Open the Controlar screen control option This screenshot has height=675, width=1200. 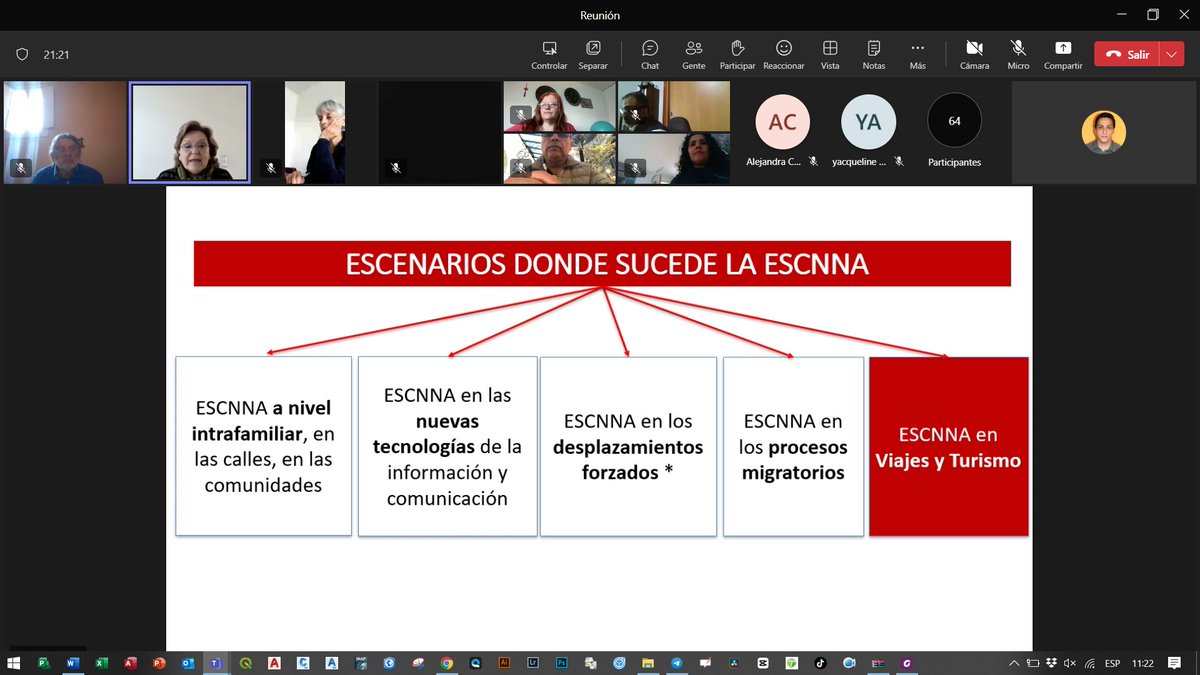[549, 54]
